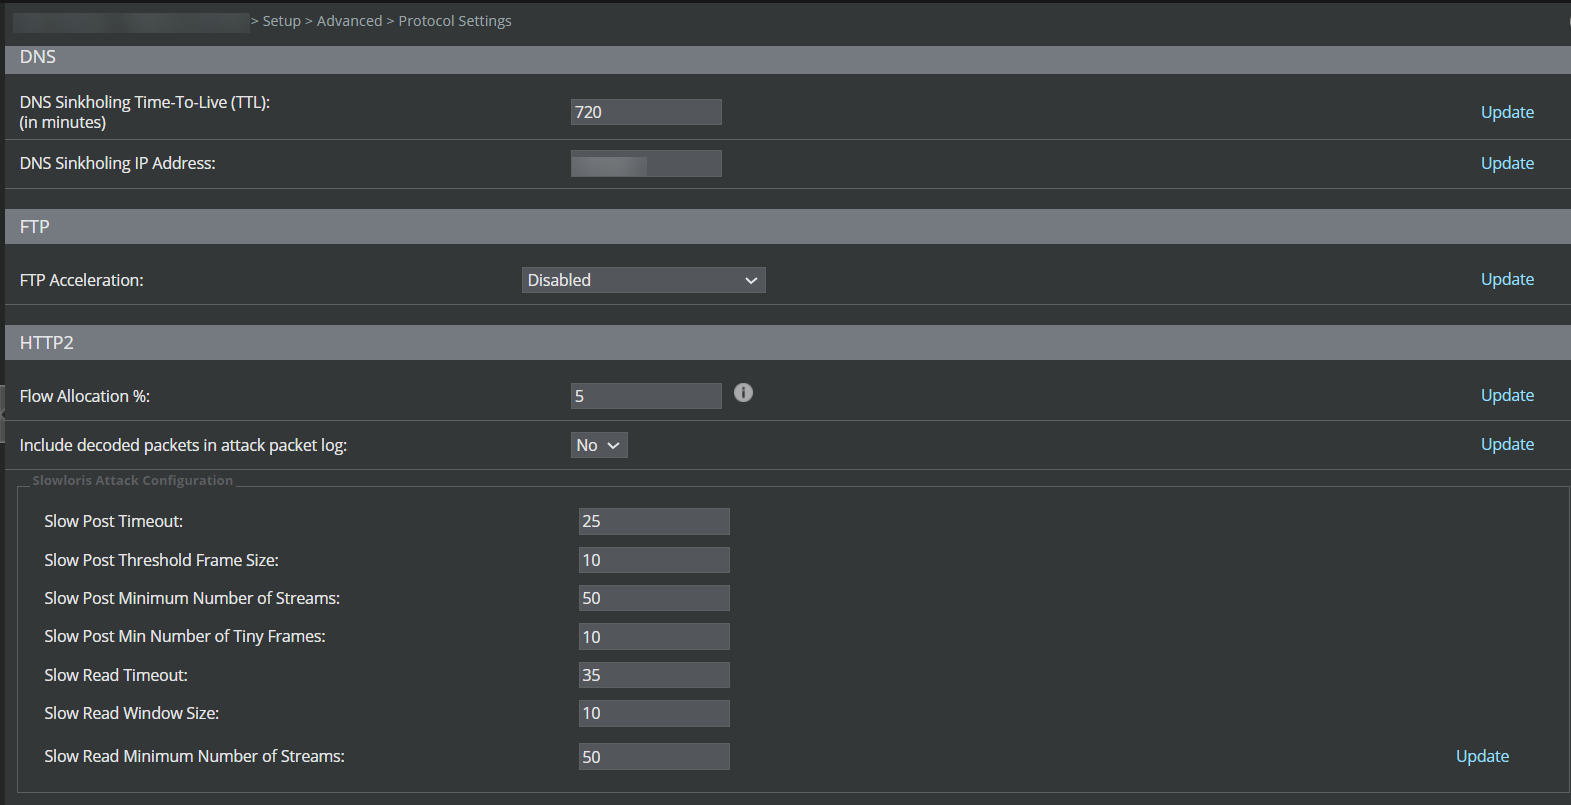The height and width of the screenshot is (805, 1571).
Task: Click the FTP Acceleration label
Action: 82,280
